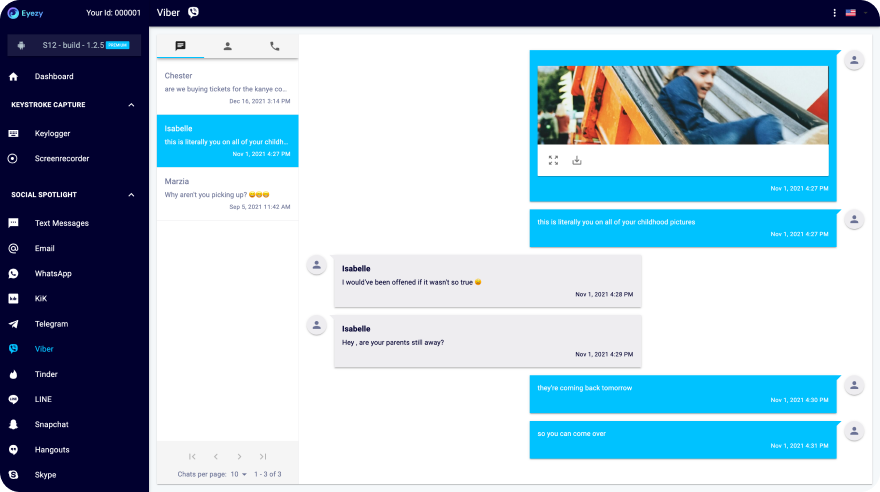The height and width of the screenshot is (492, 880).
Task: Collapse the Keystroke Capture section
Action: tap(131, 105)
